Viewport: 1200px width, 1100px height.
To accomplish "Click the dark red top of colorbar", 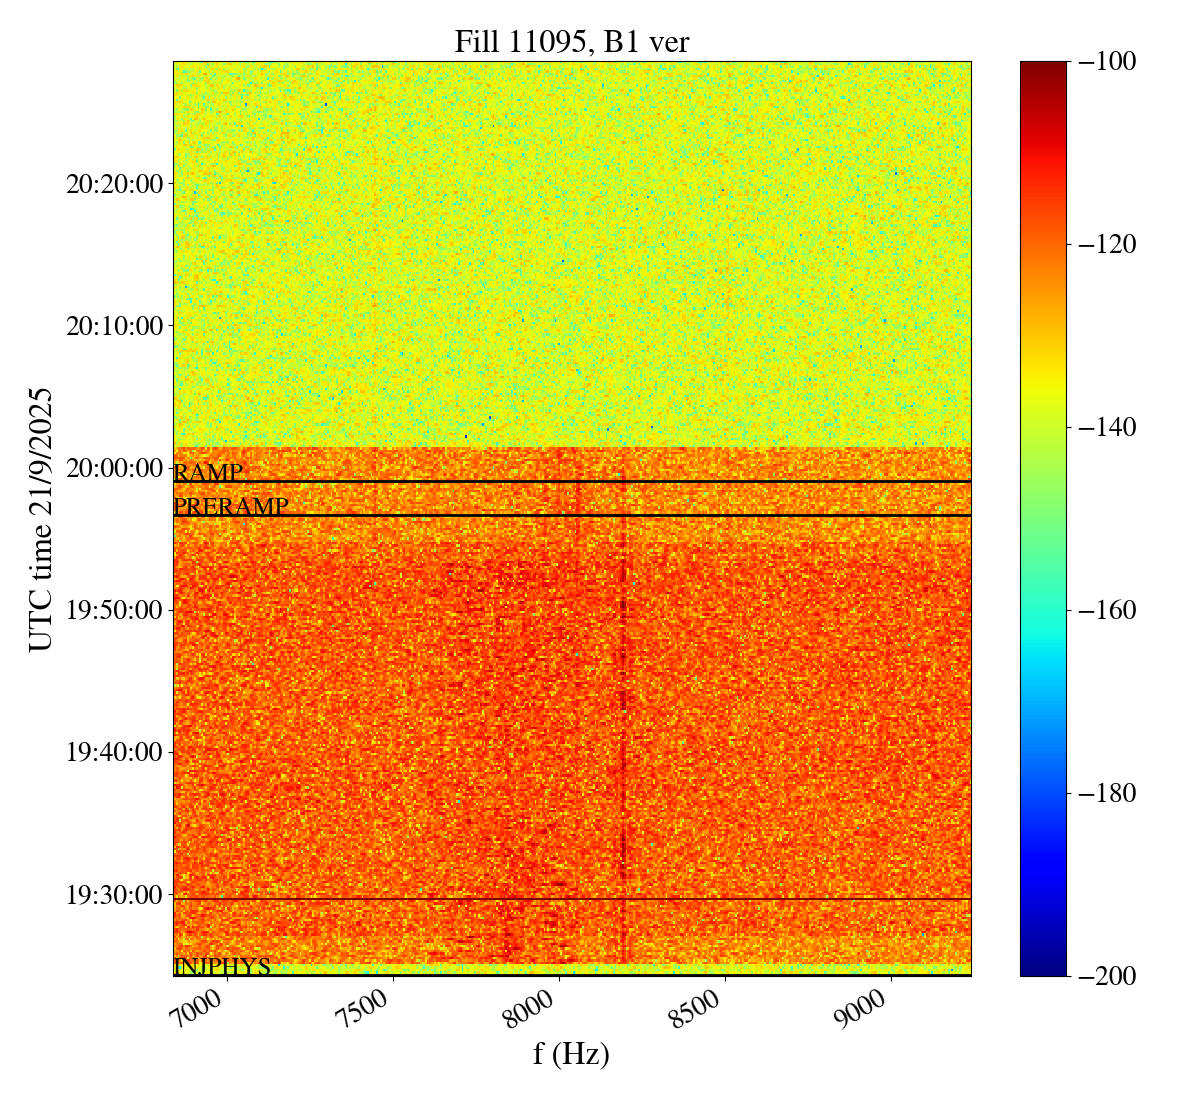I will pos(1043,68).
